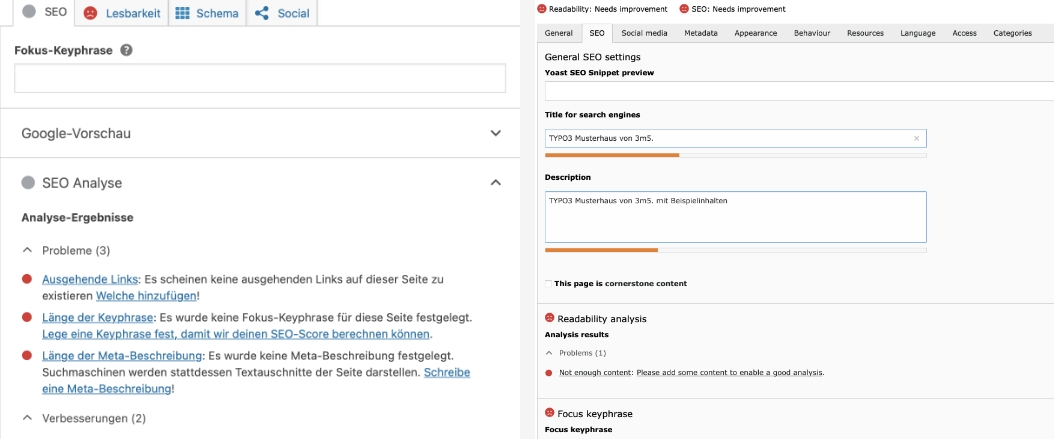Click the description length orange progress bar
The height and width of the screenshot is (439, 1054).
point(601,250)
